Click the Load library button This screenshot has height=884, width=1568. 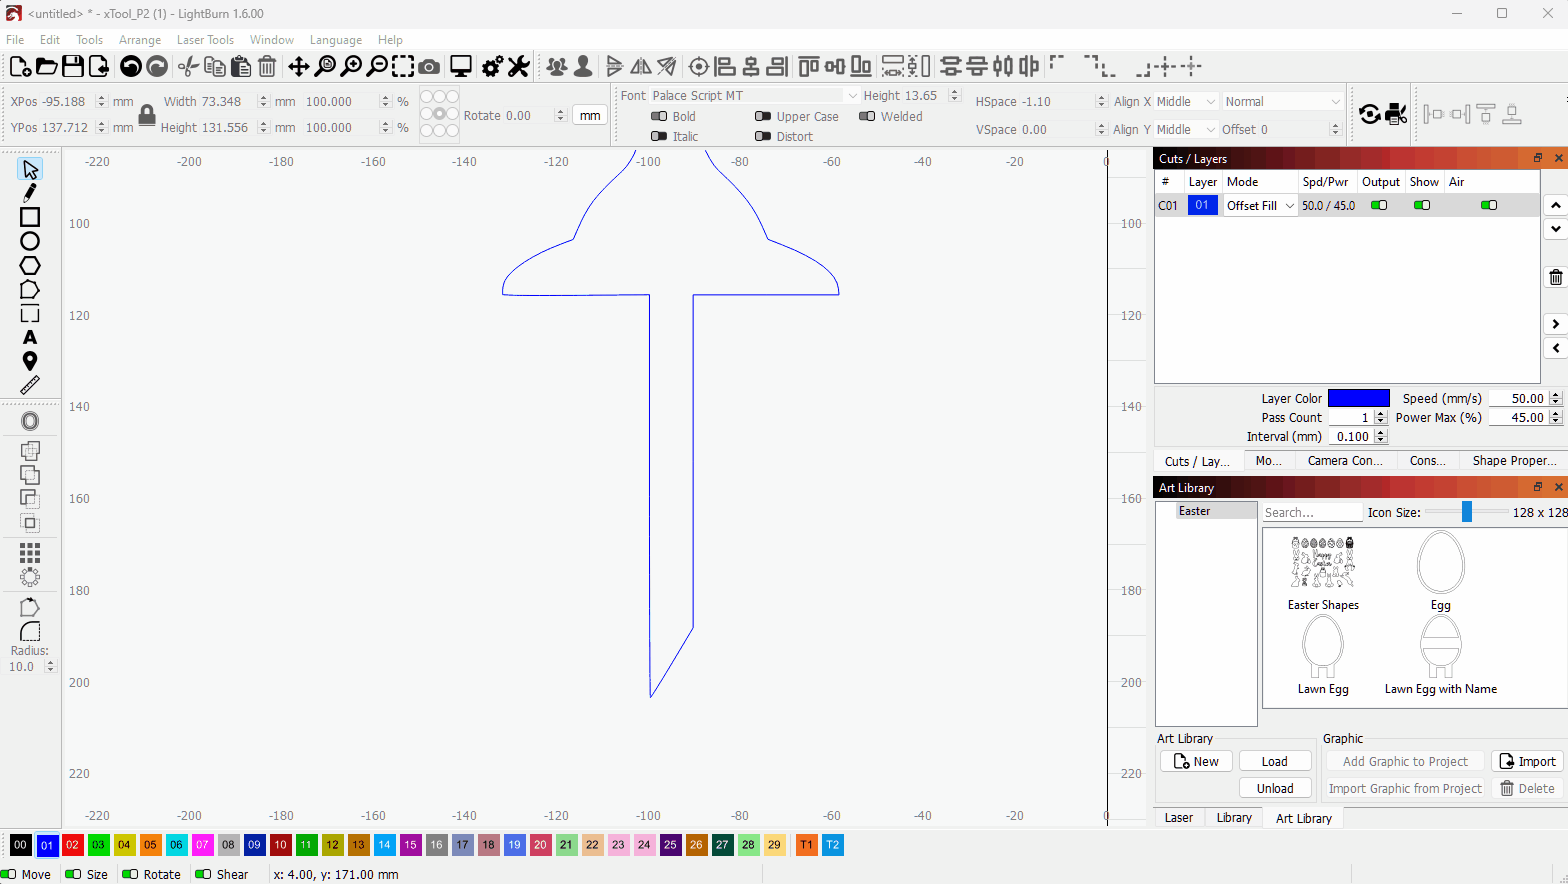[1275, 762]
